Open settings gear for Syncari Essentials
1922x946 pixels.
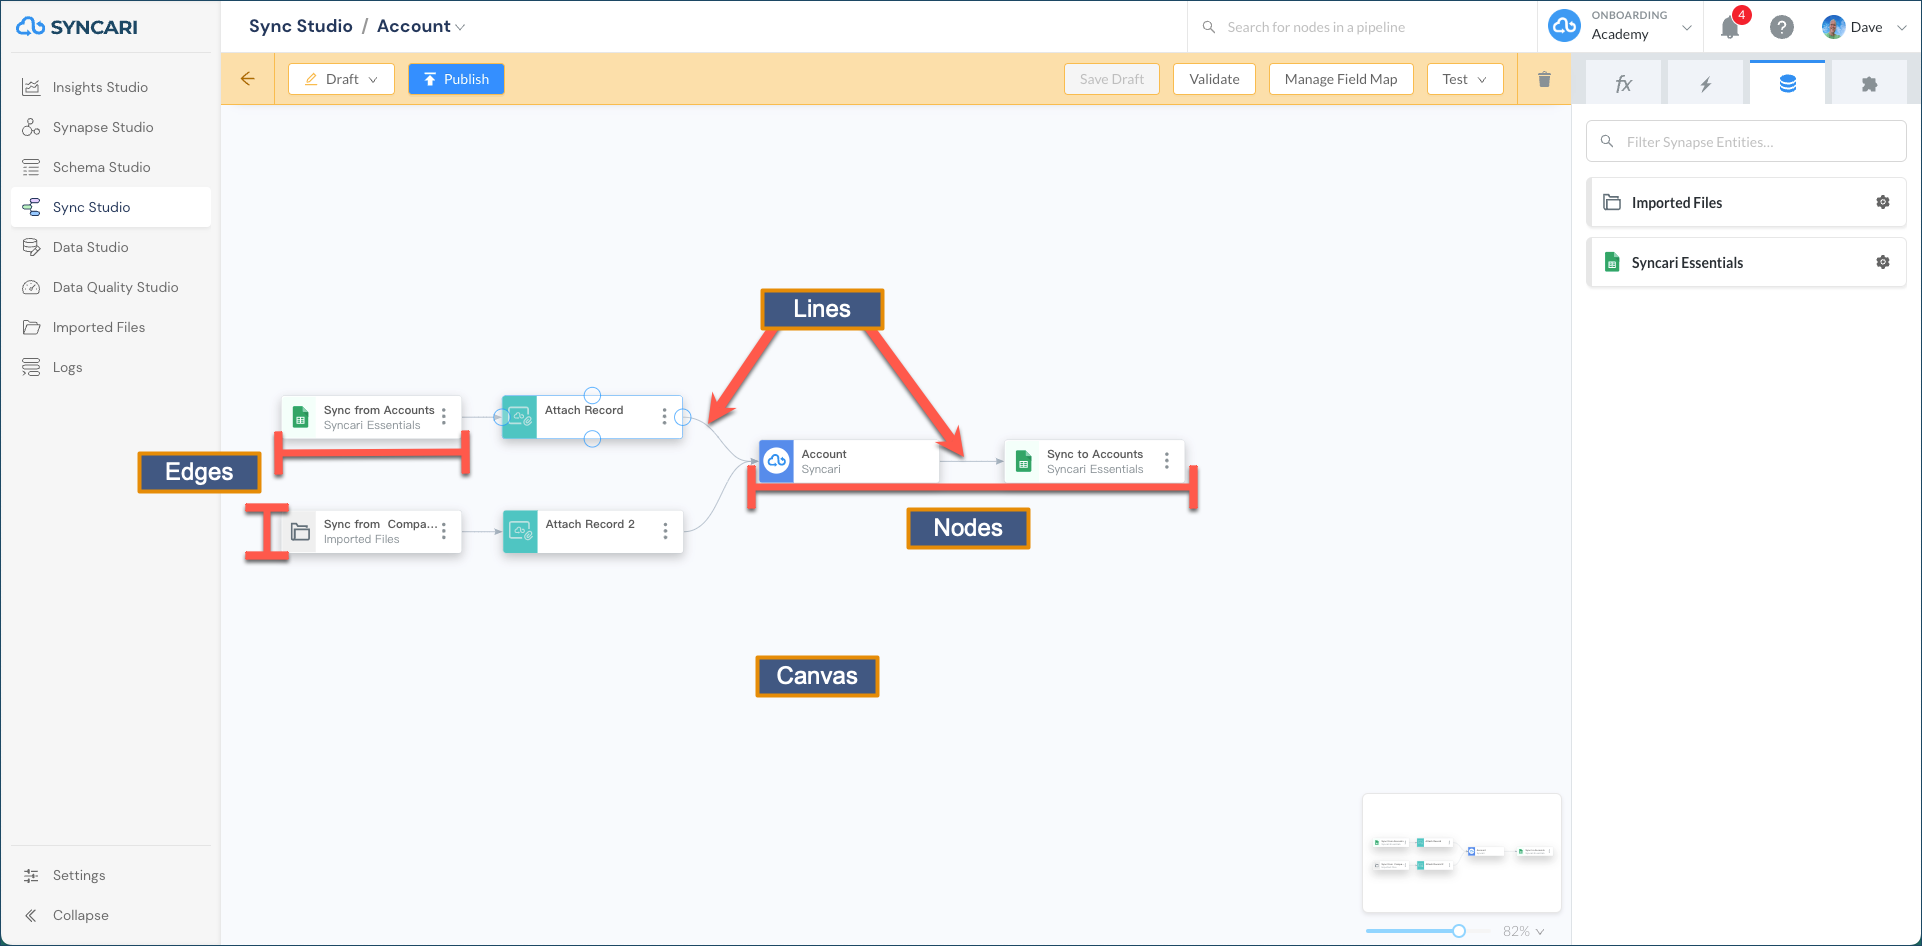(x=1883, y=262)
